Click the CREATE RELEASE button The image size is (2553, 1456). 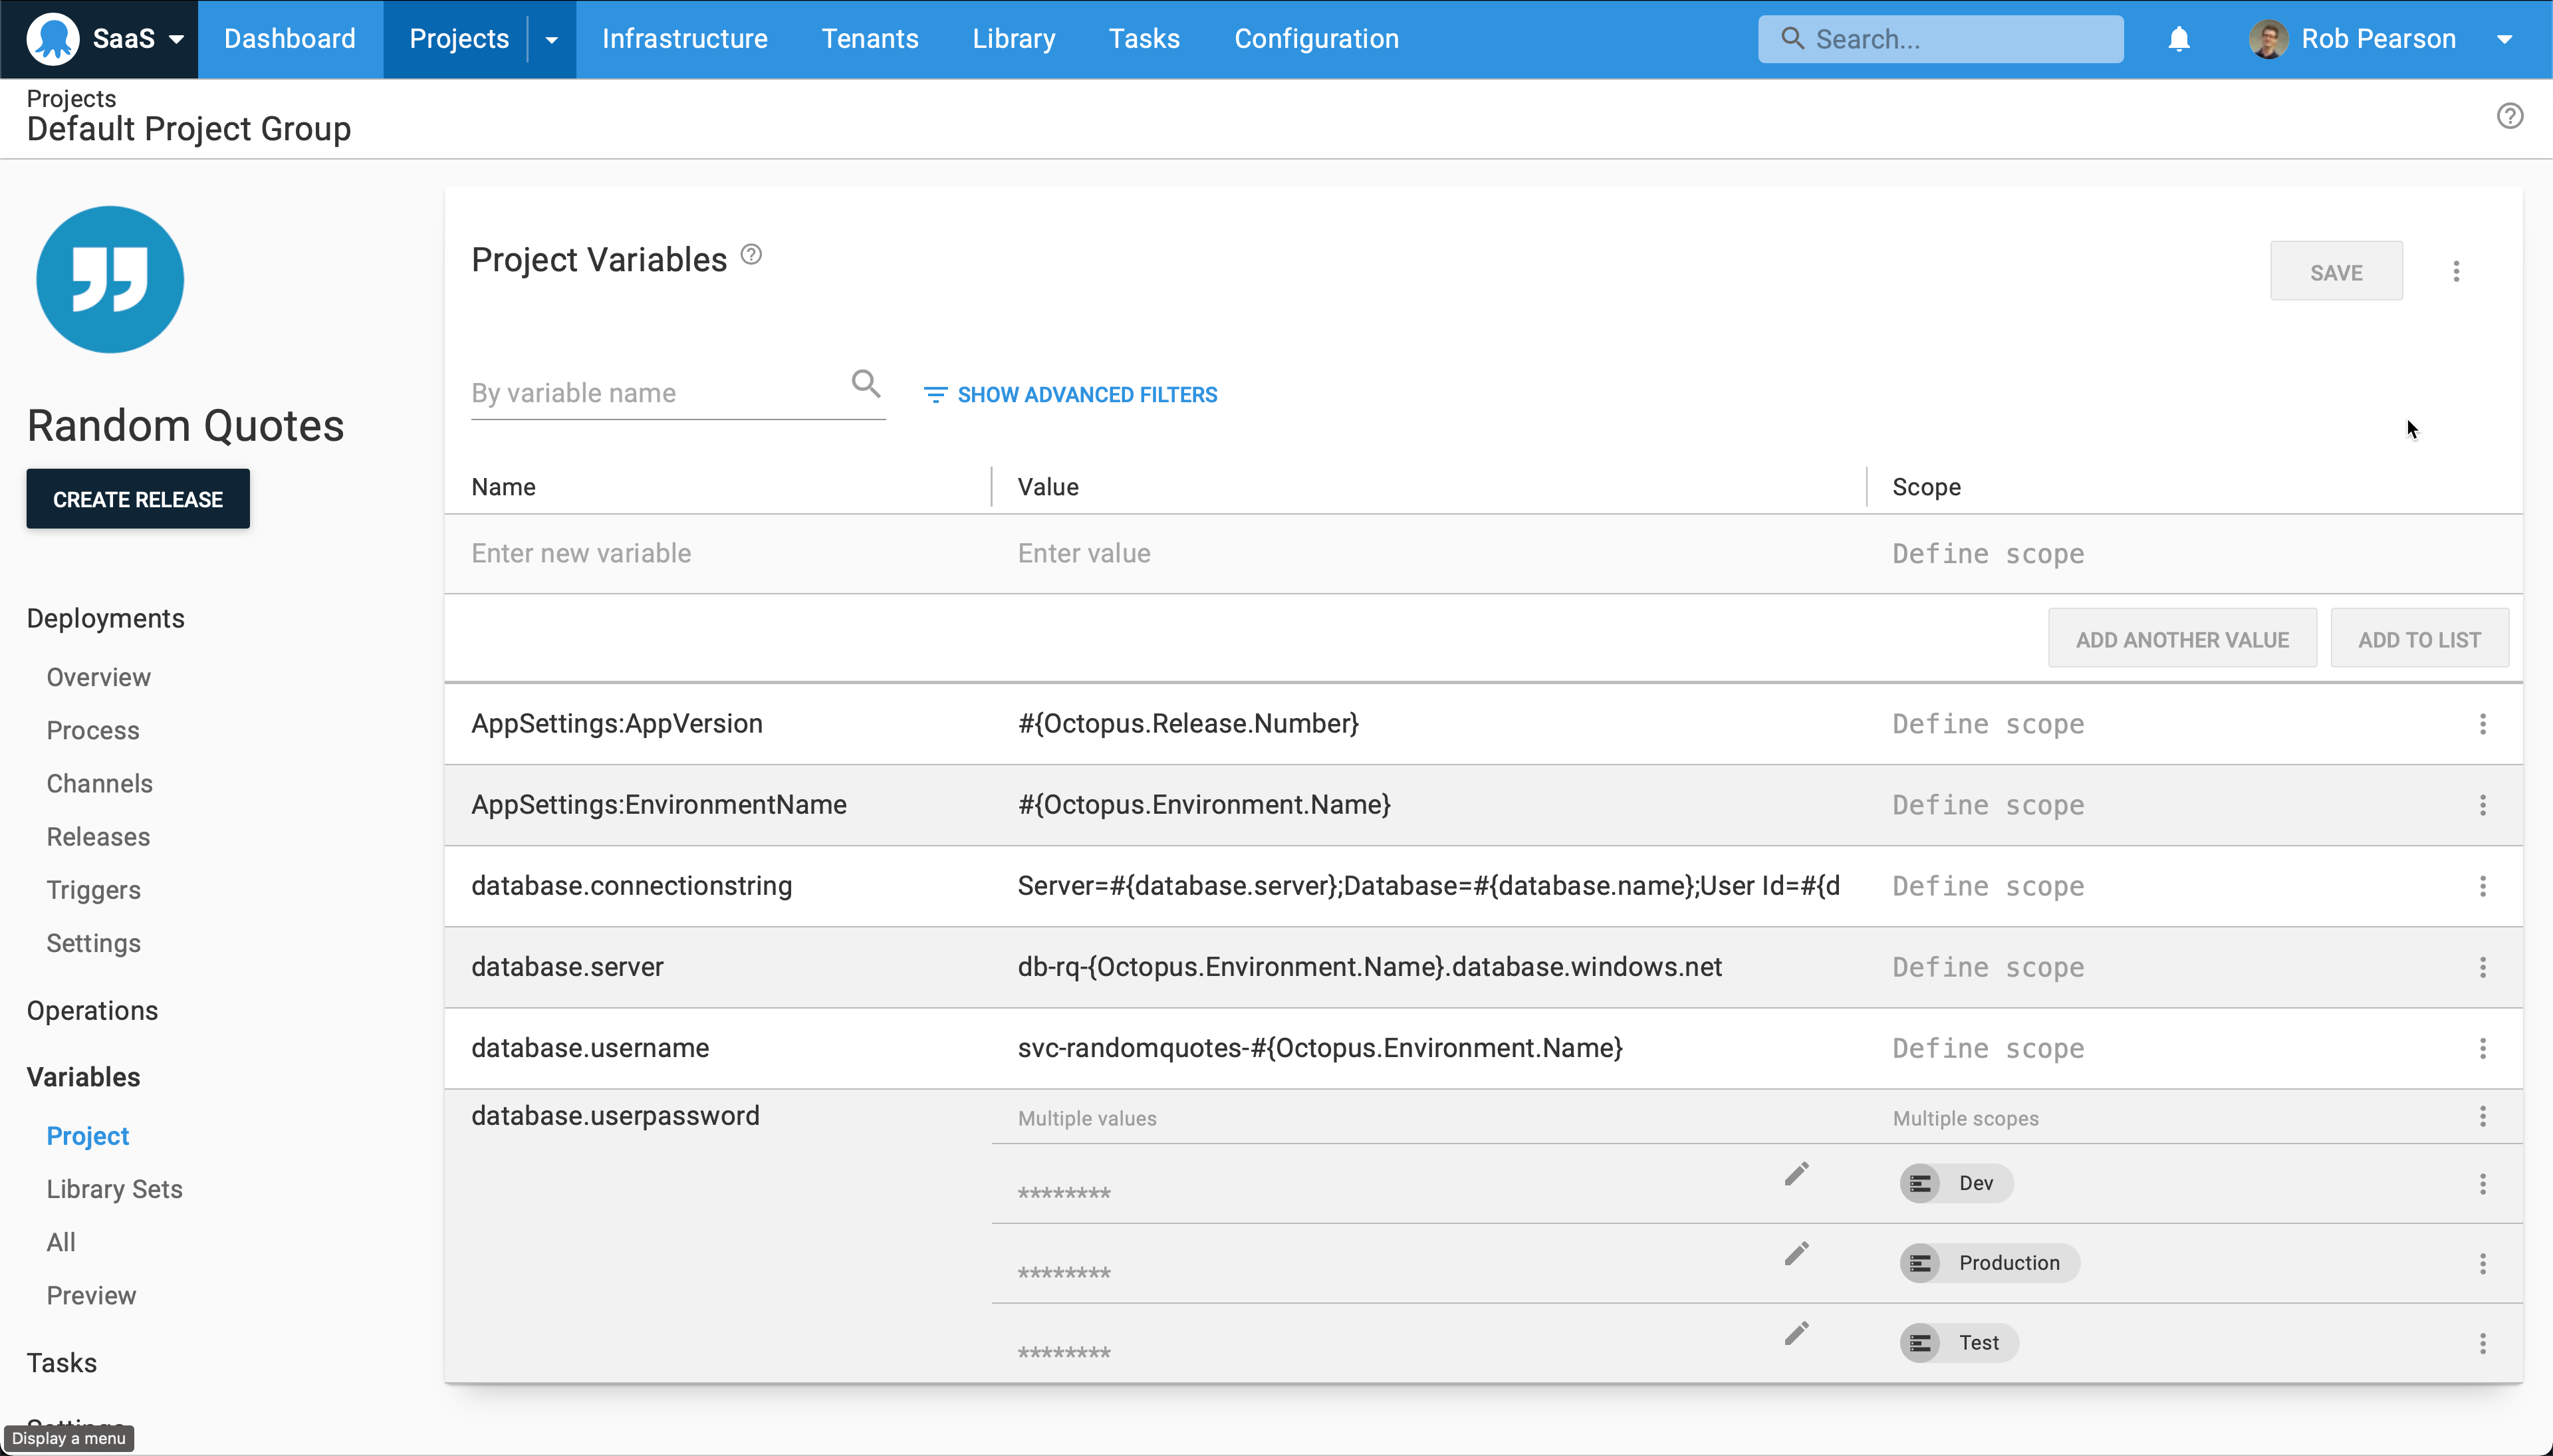tap(137, 498)
